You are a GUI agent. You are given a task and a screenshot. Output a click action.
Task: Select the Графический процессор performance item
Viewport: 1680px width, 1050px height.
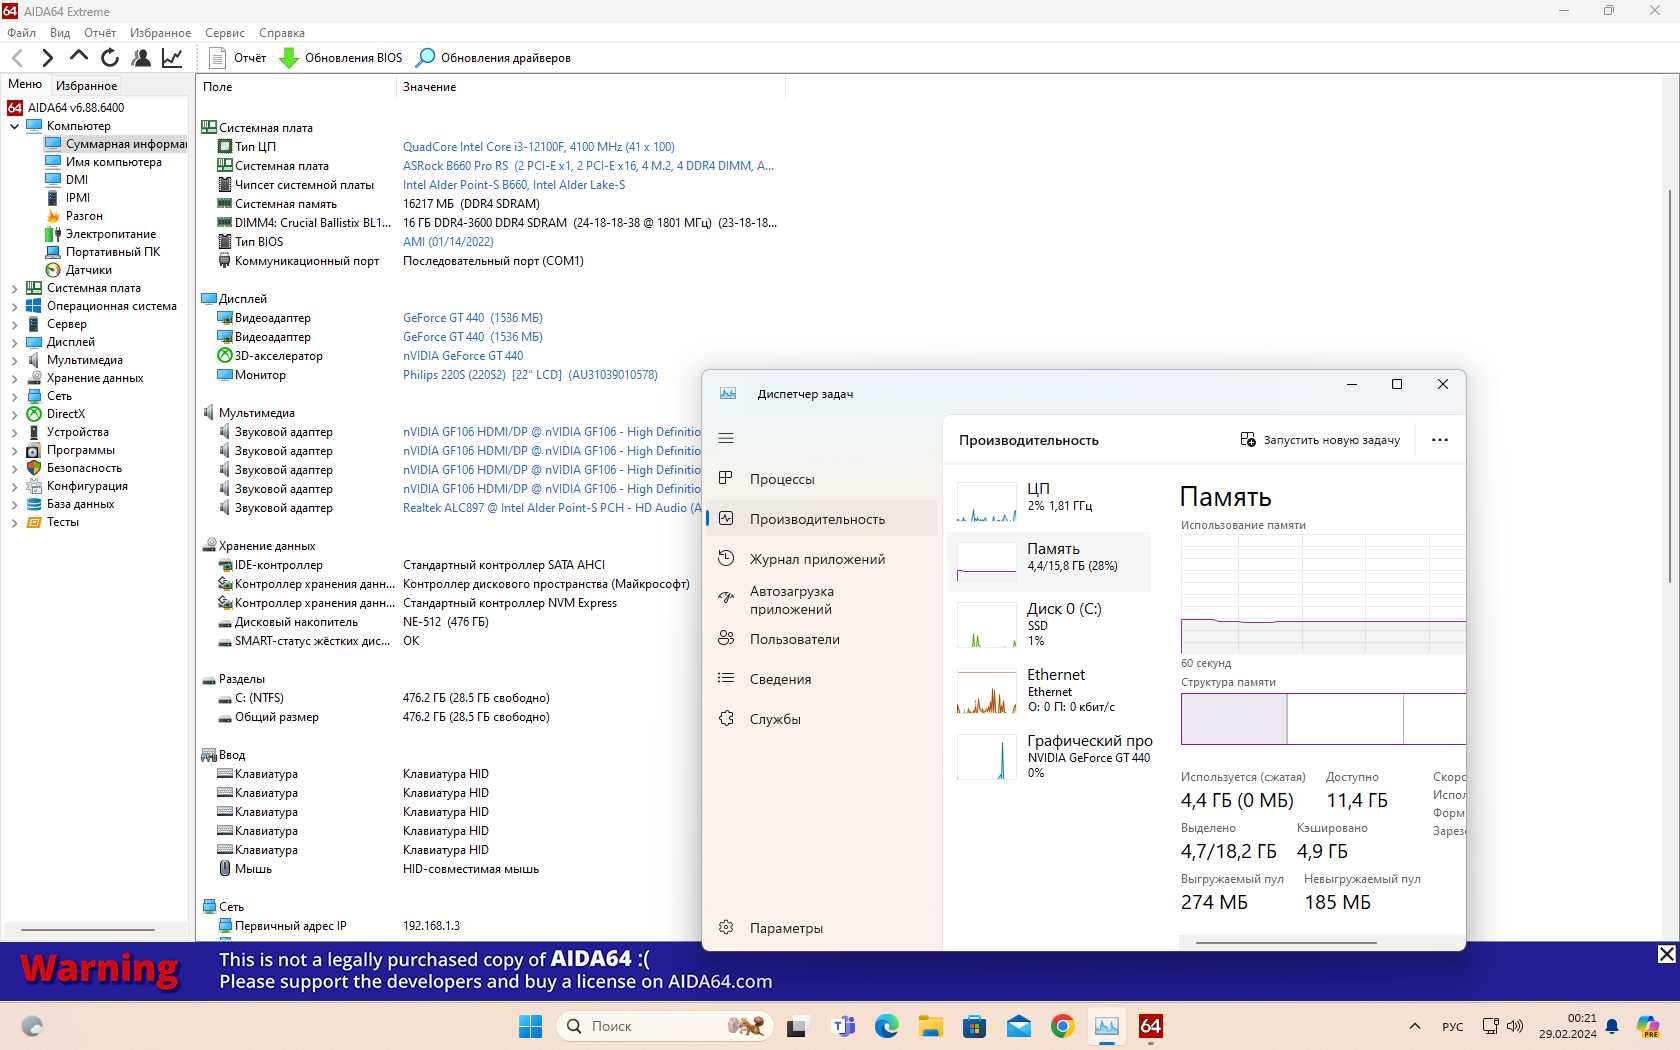pos(1051,756)
